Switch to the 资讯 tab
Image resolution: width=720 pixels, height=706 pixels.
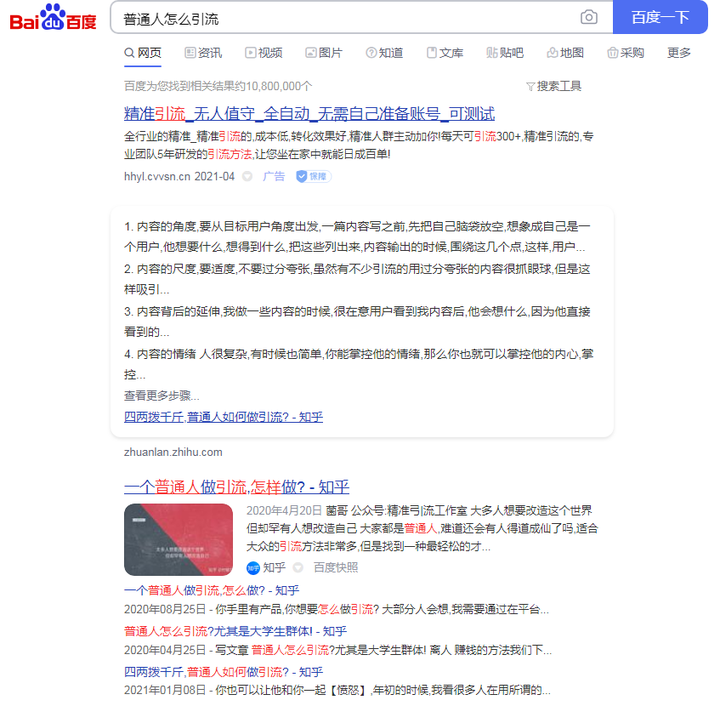[x=203, y=53]
